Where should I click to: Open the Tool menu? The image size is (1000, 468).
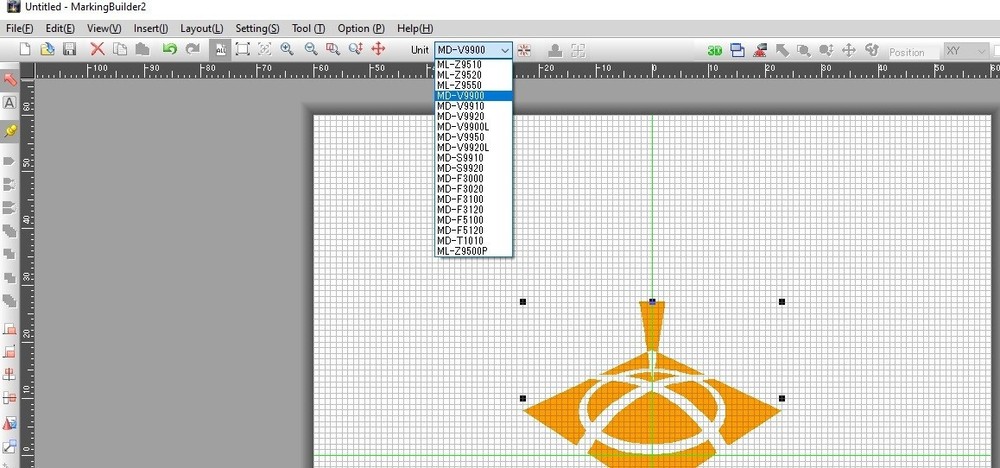pos(309,29)
